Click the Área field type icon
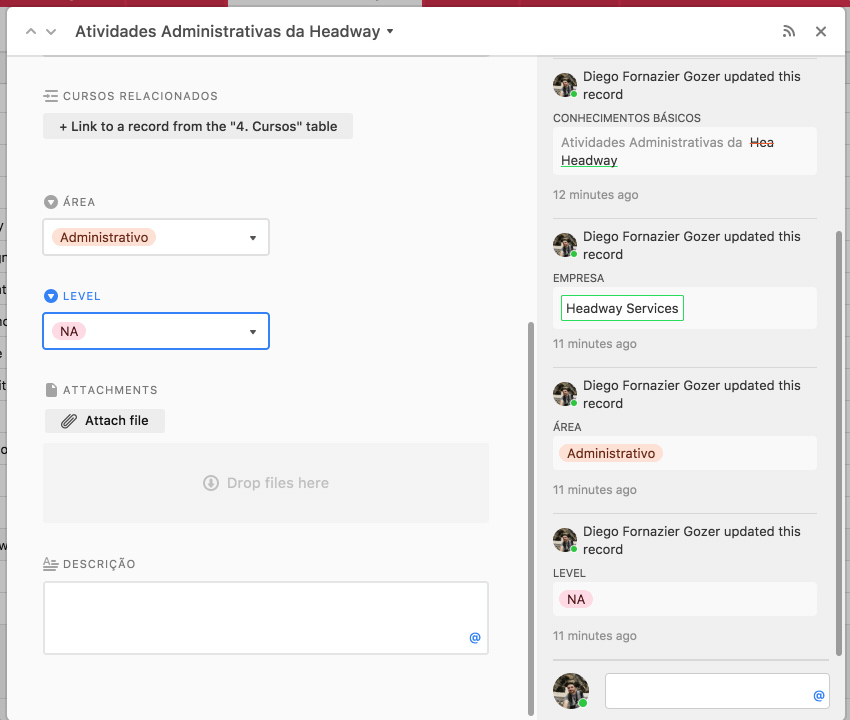850x720 pixels. [x=51, y=202]
